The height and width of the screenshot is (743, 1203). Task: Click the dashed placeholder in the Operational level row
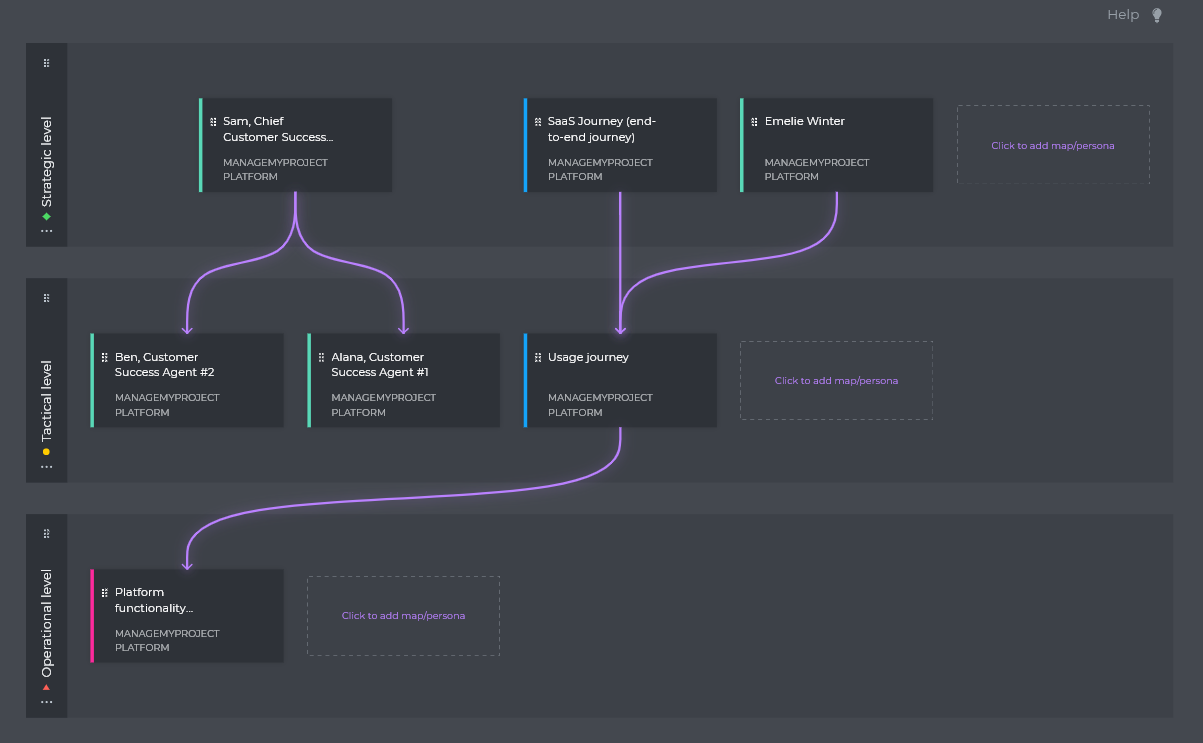tap(403, 615)
